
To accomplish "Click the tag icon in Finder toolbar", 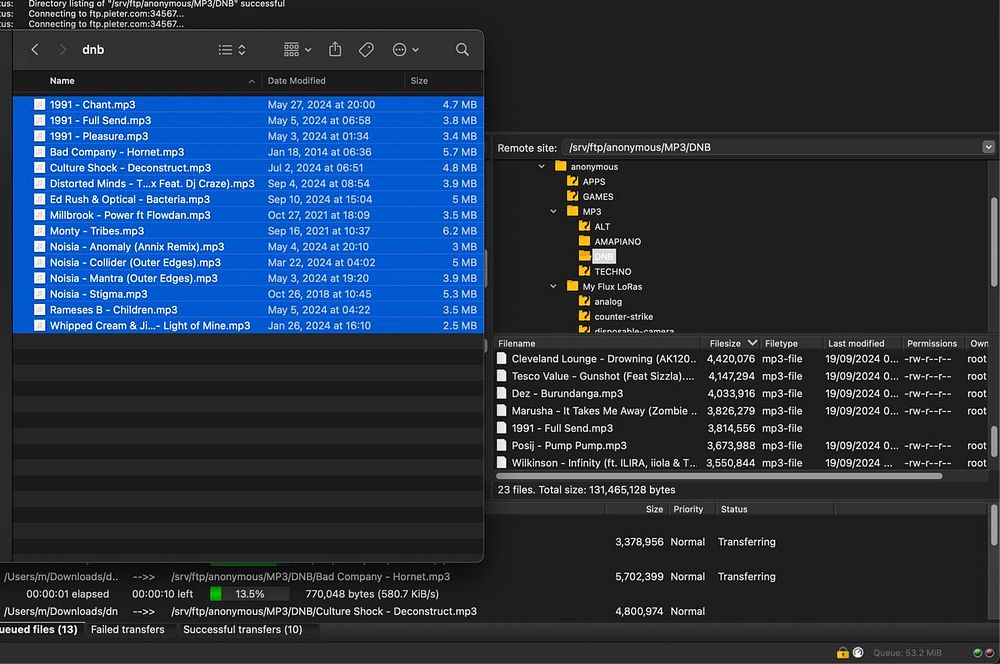I will click(366, 50).
